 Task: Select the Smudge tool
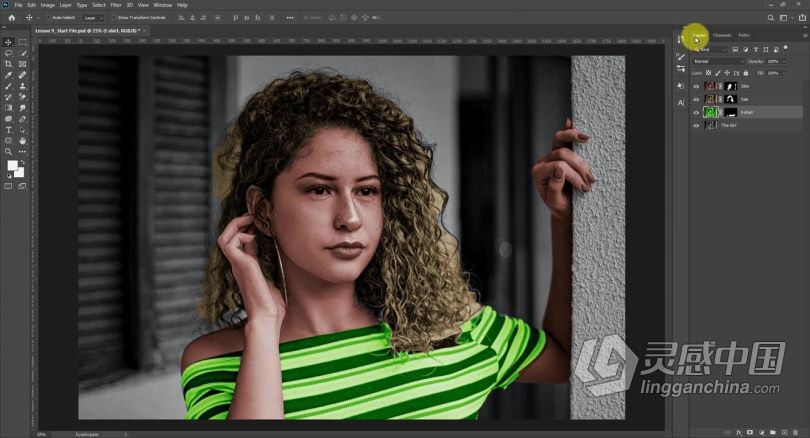[22, 108]
